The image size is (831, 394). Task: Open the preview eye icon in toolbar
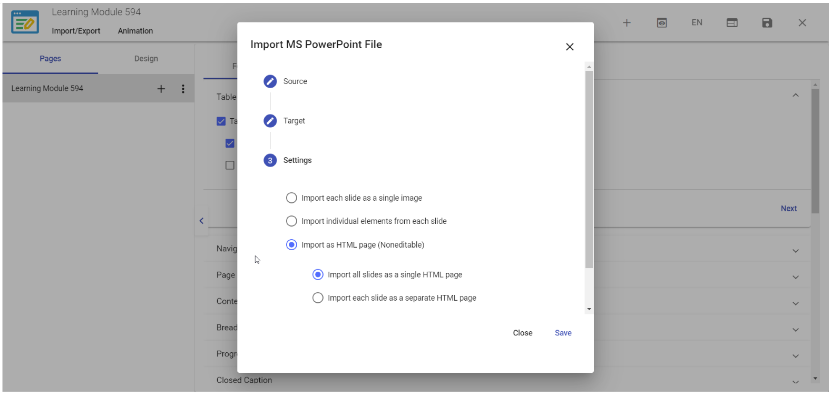click(661, 23)
